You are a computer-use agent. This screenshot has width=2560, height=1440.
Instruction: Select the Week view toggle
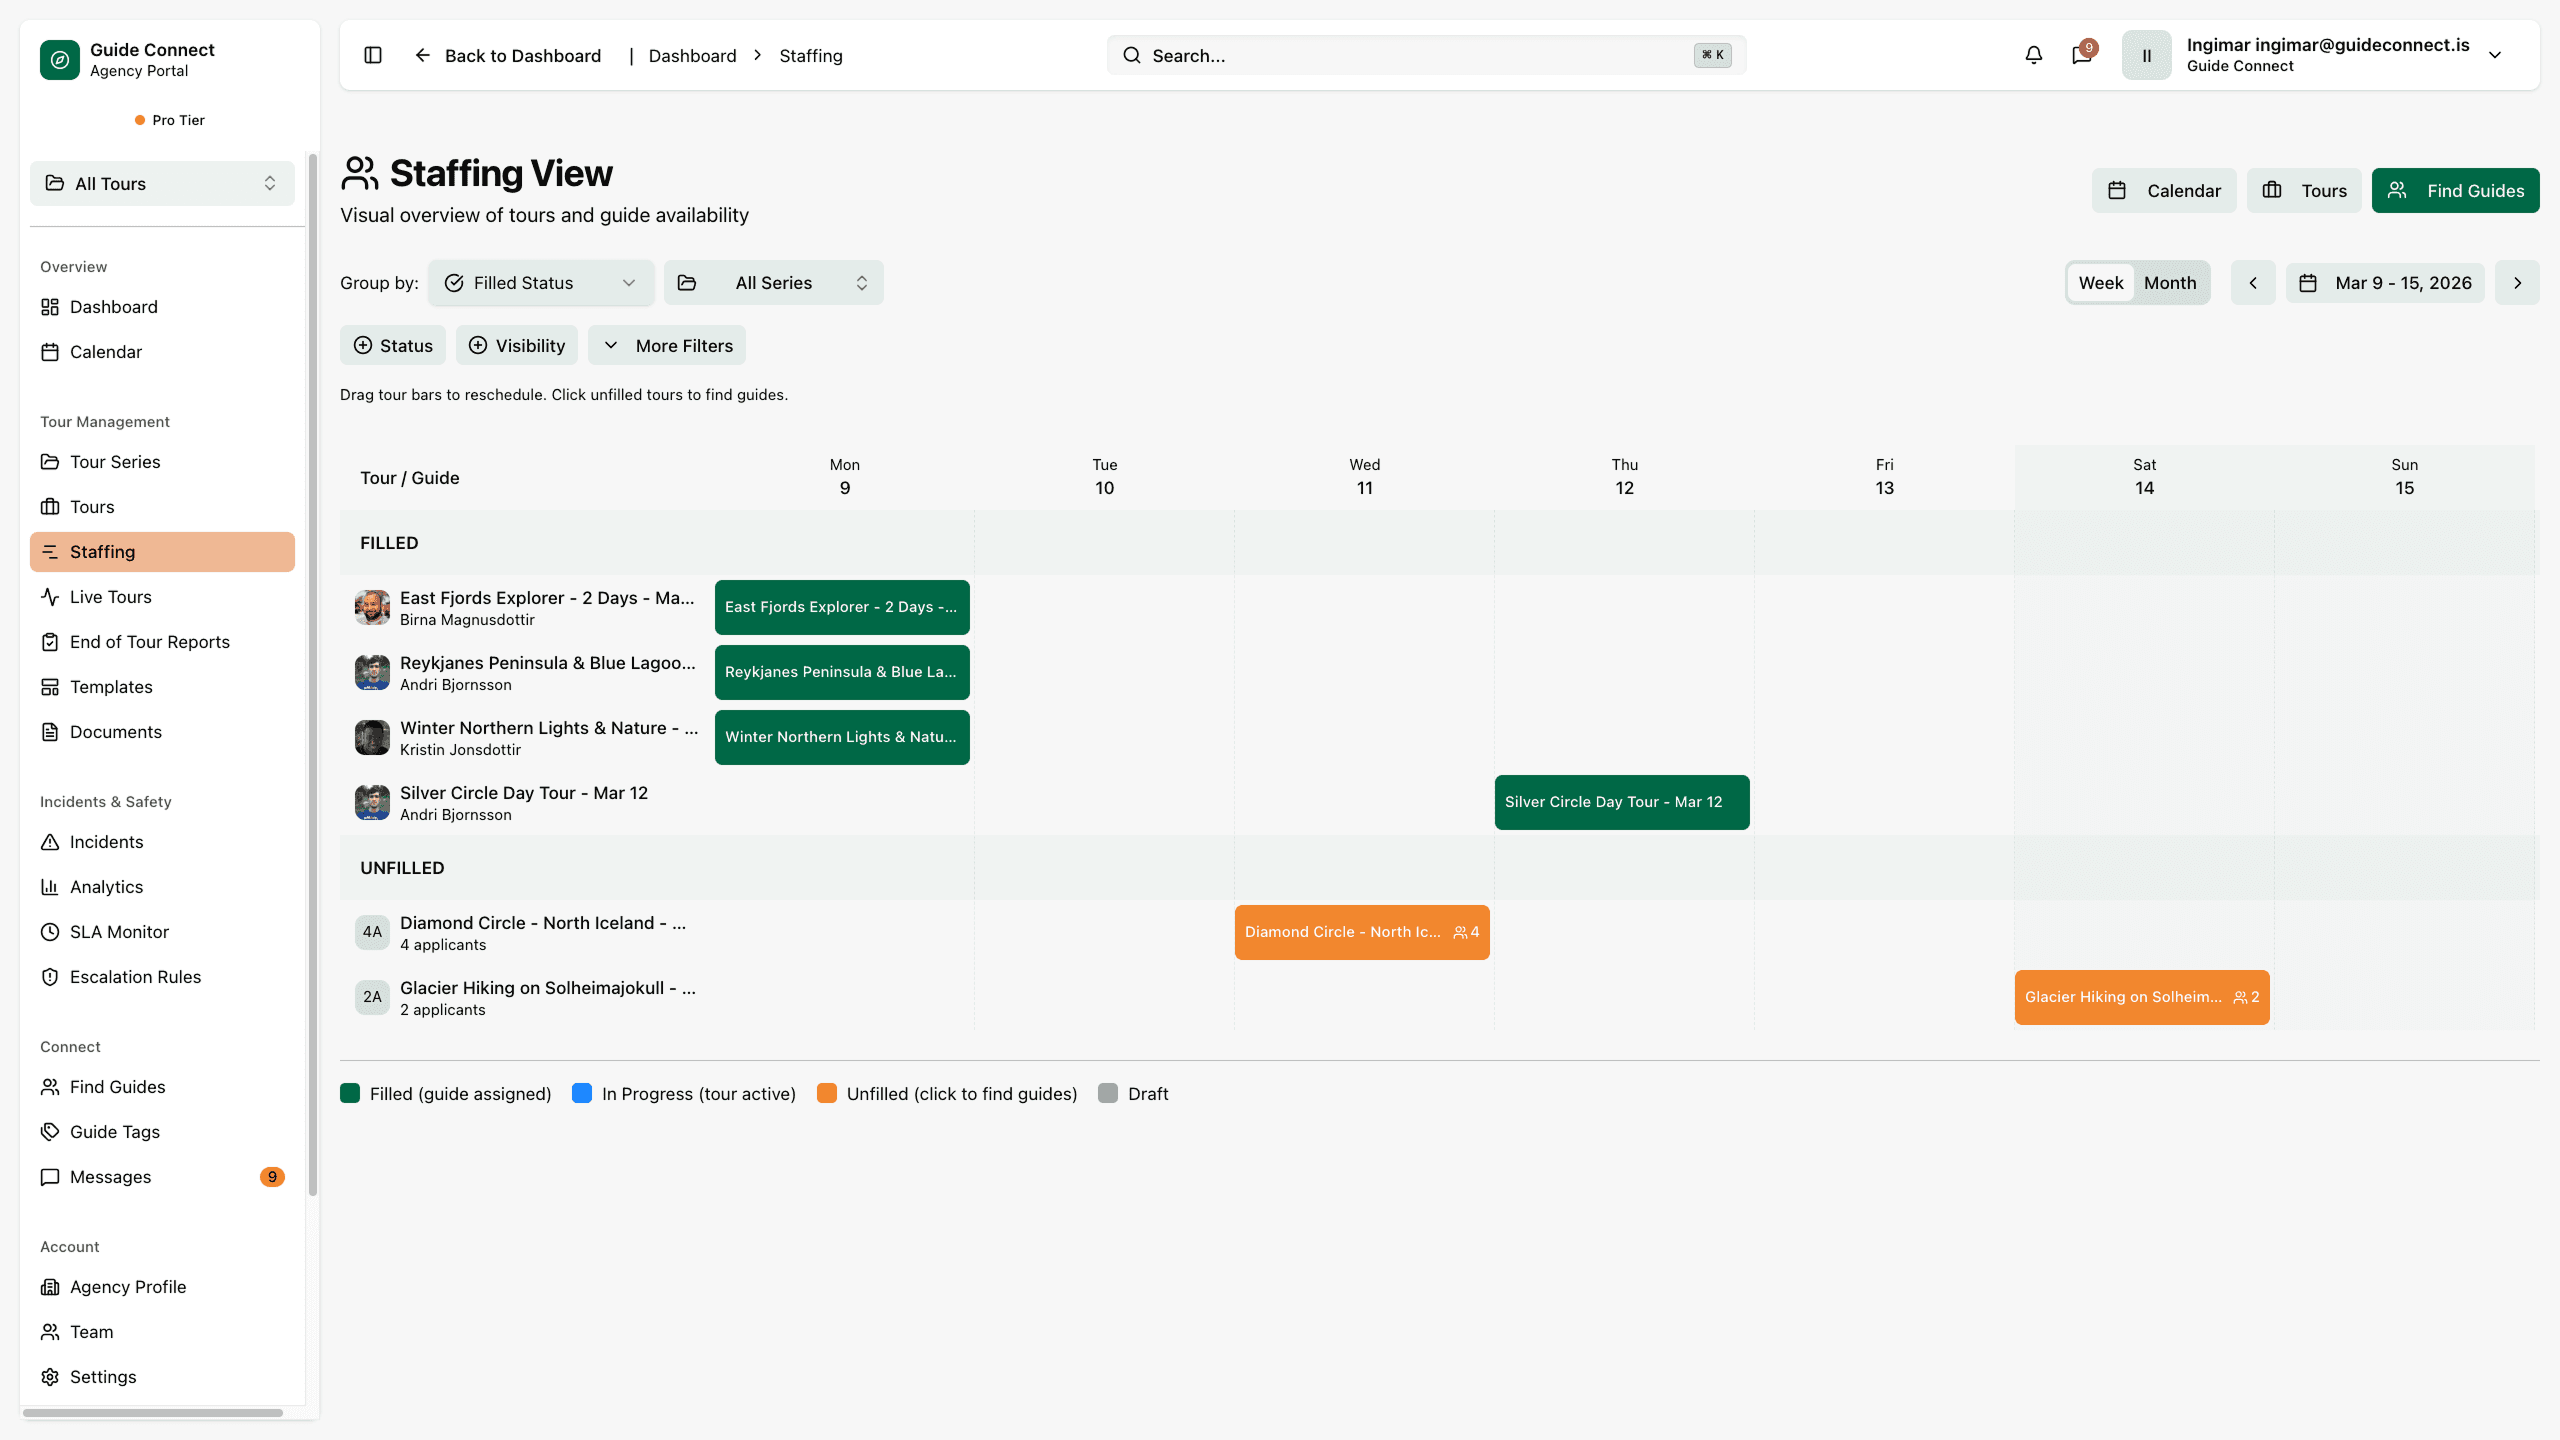[x=2100, y=283]
